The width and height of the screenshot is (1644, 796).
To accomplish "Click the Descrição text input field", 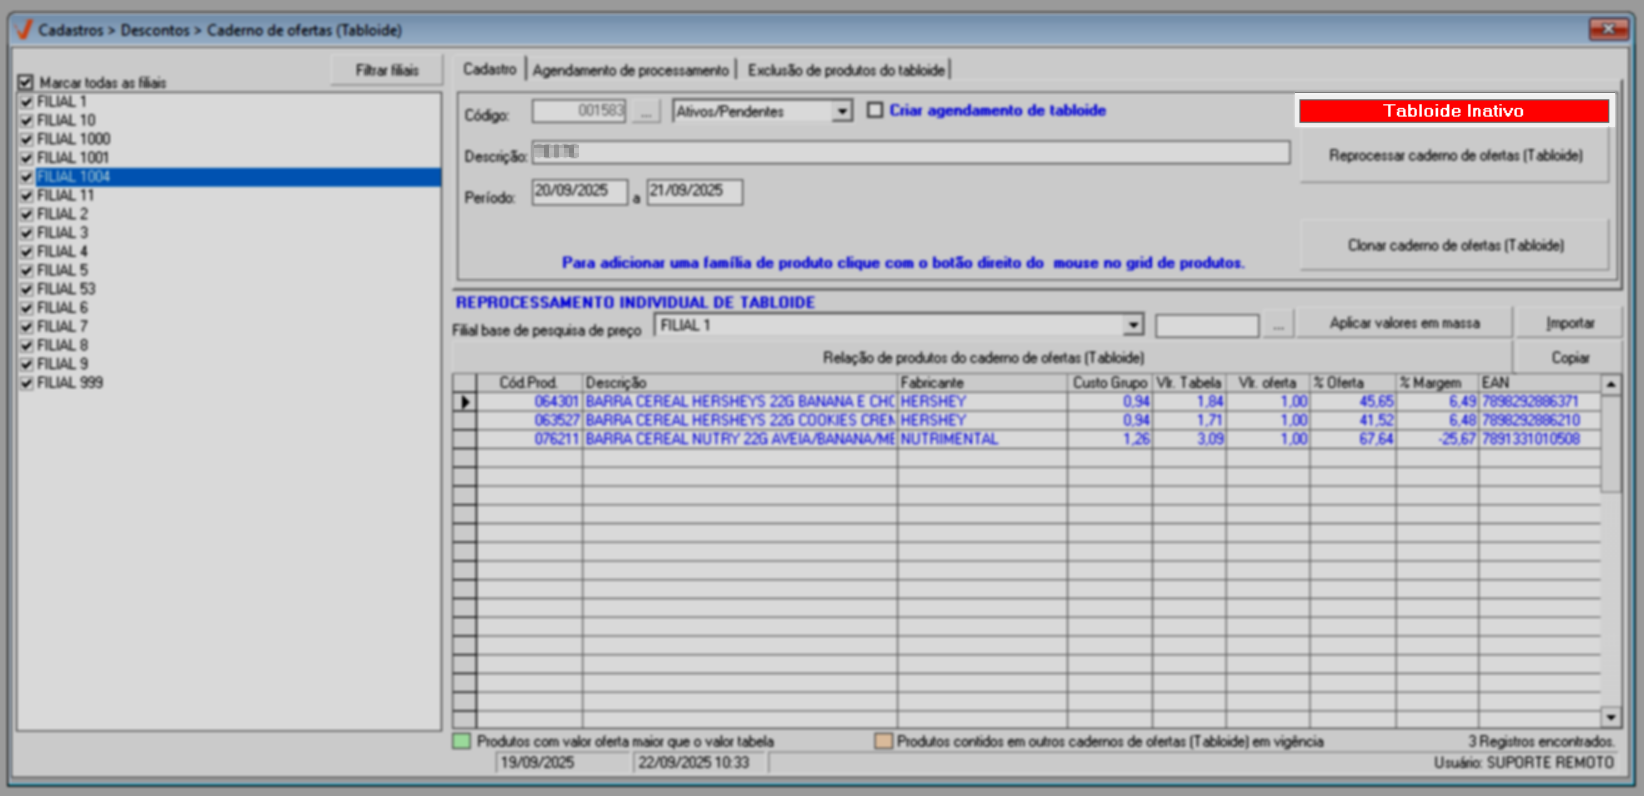I will tap(910, 153).
